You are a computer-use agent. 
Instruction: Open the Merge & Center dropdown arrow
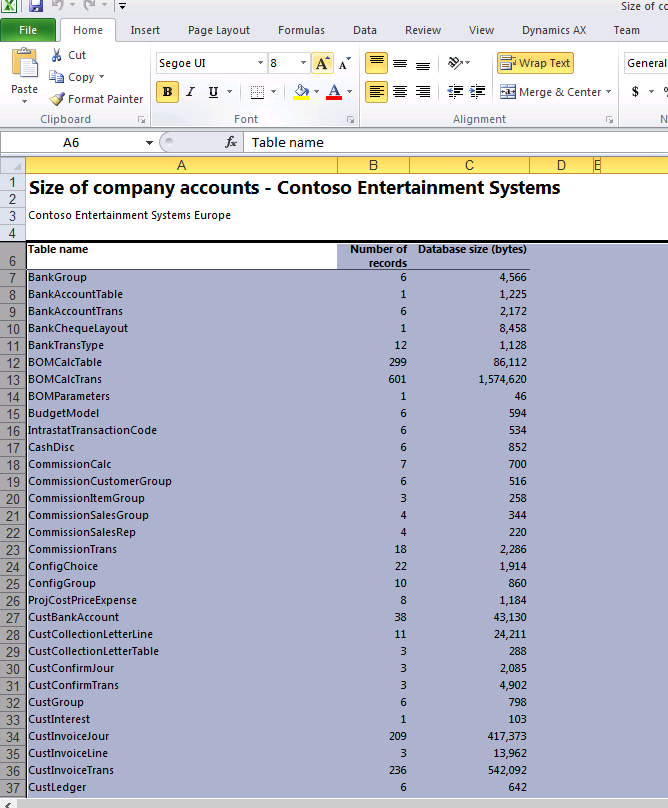coord(608,92)
